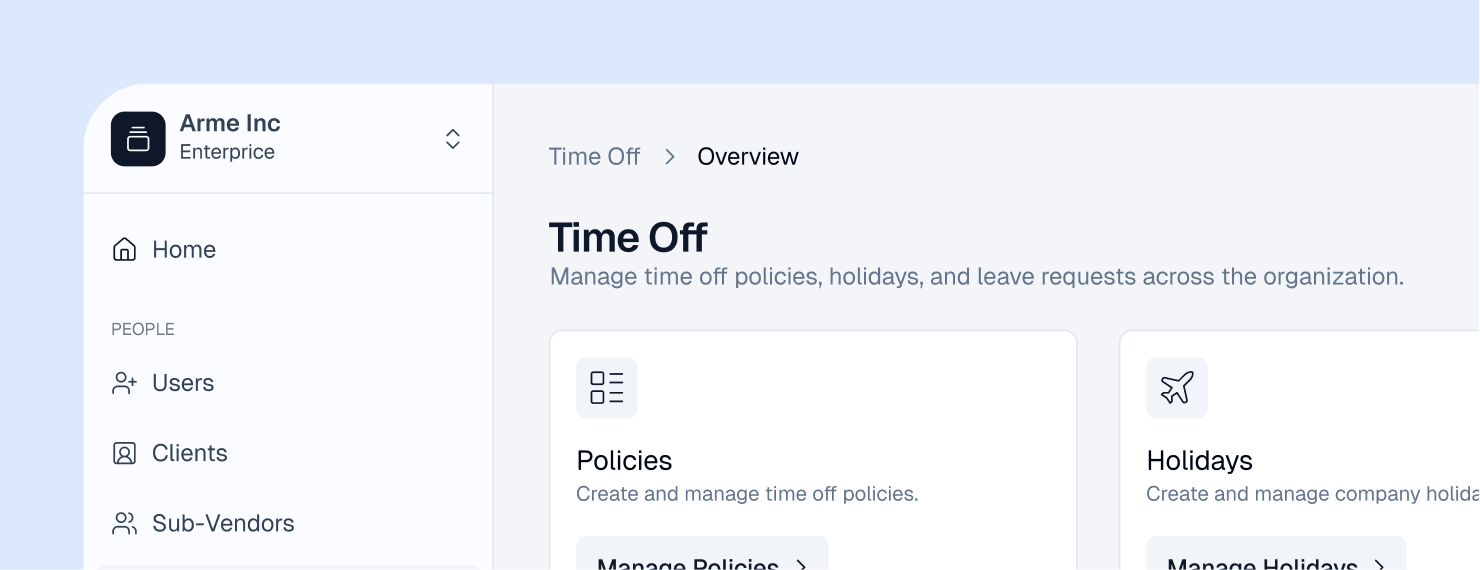Click the Time Off breadcrumb link

(x=594, y=157)
